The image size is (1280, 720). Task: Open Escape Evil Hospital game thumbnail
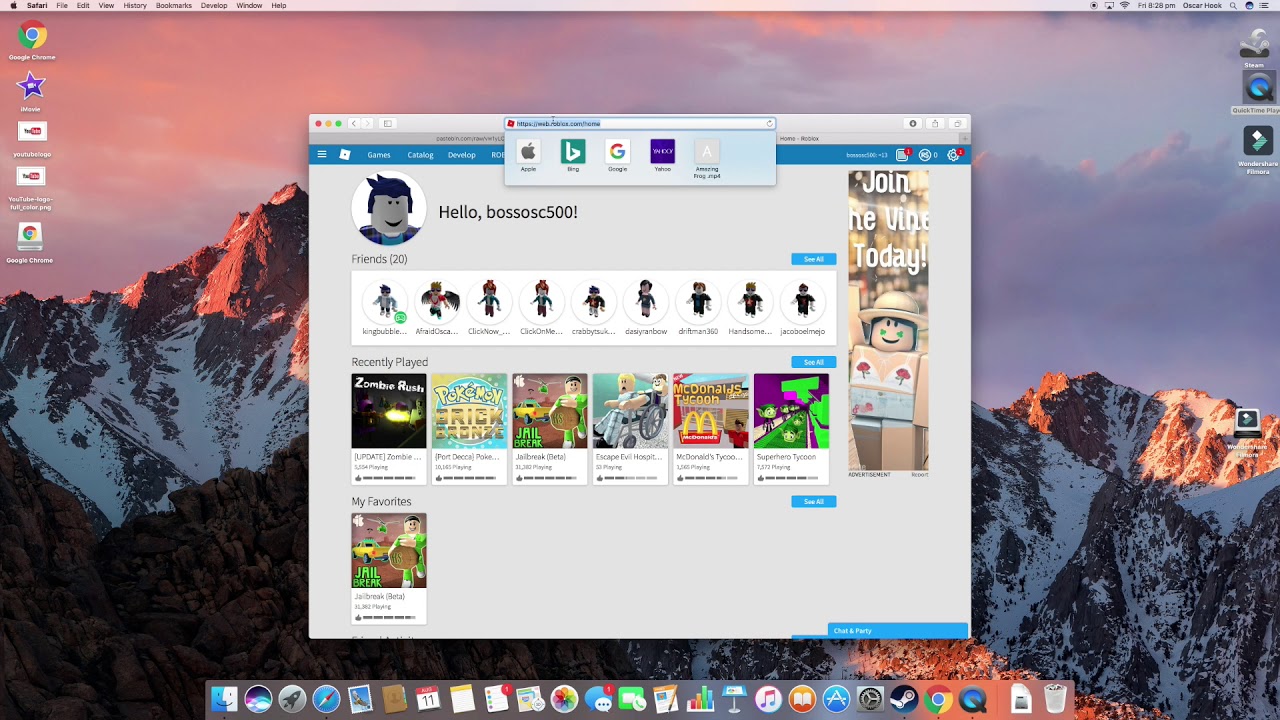[x=630, y=411]
